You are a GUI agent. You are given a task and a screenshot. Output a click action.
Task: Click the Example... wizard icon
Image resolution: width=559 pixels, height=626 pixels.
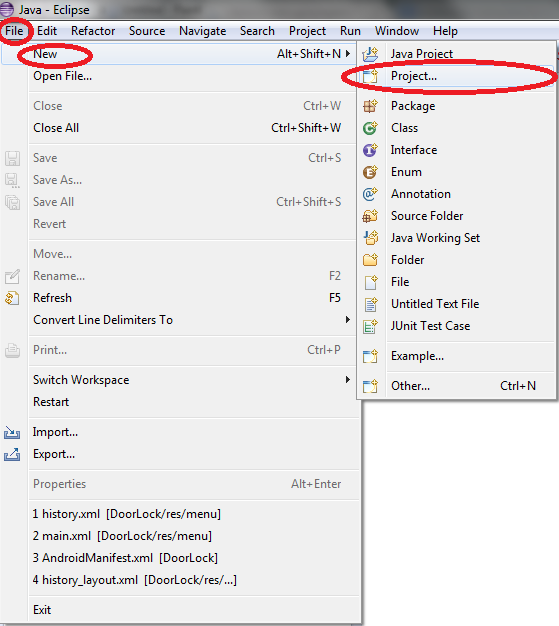pyautogui.click(x=370, y=356)
